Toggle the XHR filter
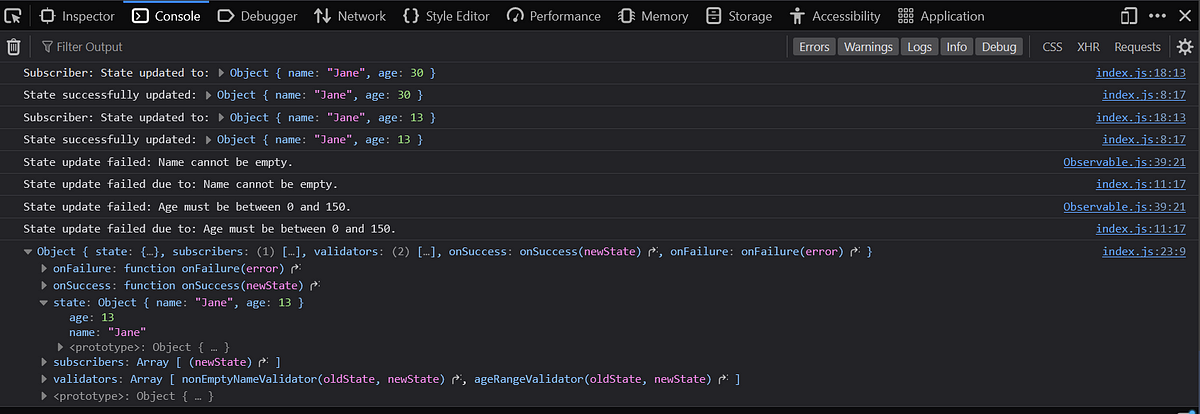 tap(1088, 47)
